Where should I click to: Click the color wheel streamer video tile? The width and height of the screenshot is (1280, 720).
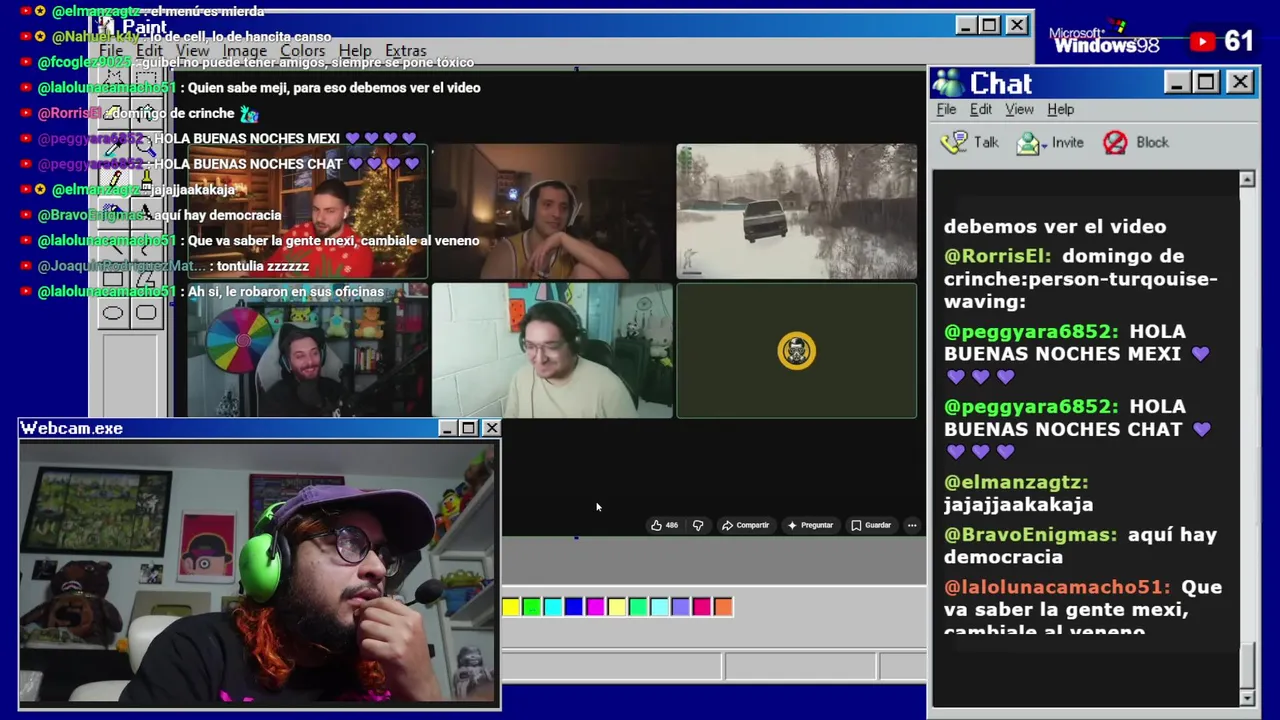[308, 350]
